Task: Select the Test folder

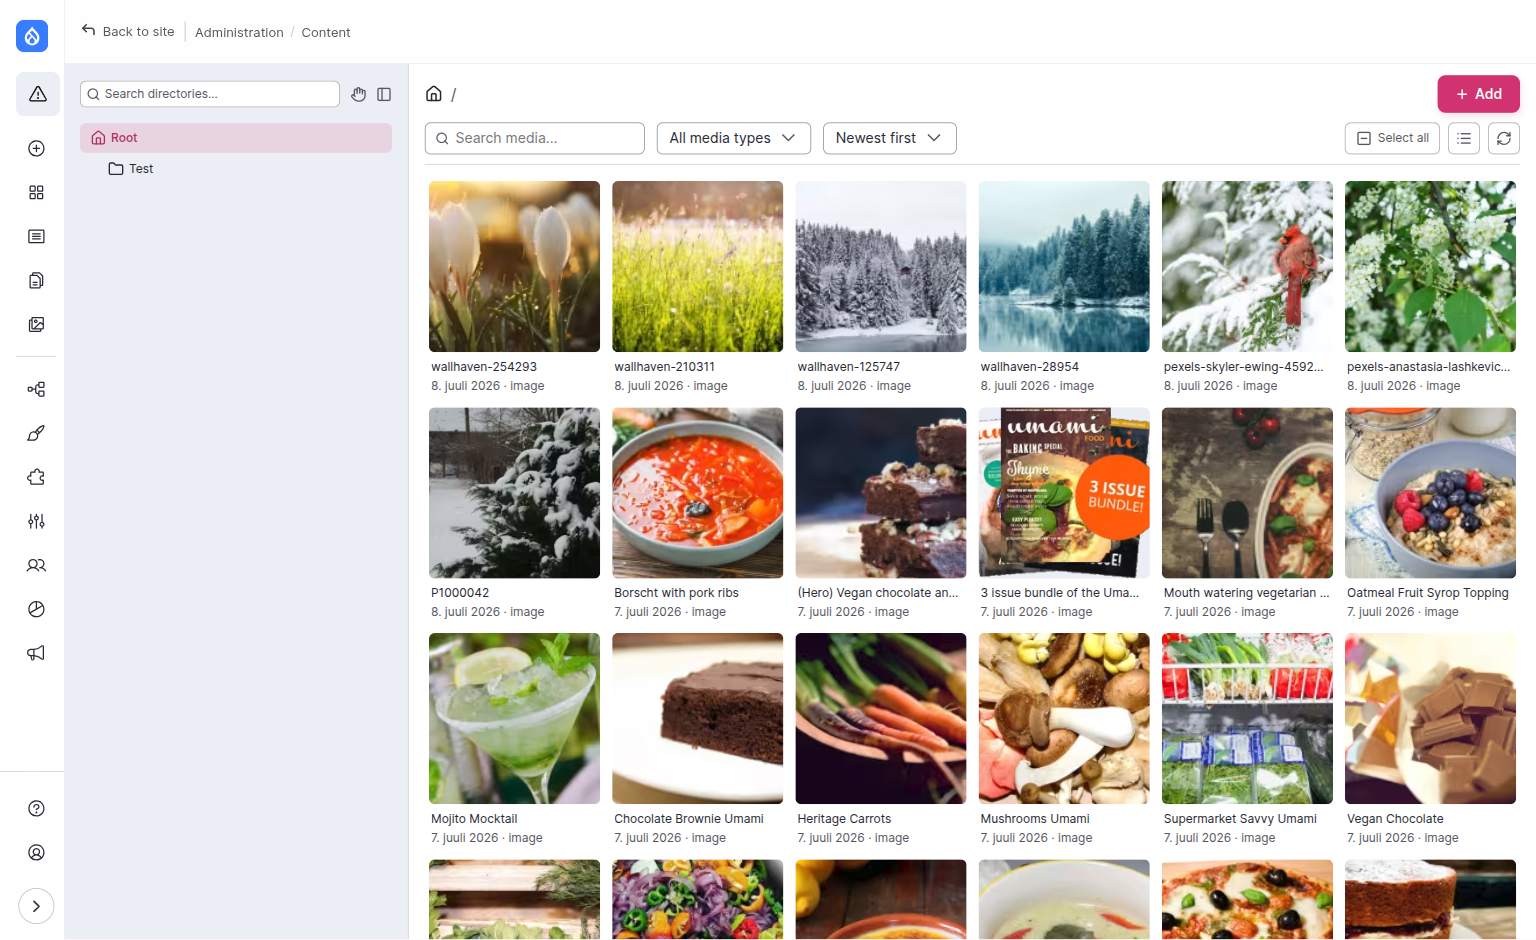Action: tap(131, 169)
